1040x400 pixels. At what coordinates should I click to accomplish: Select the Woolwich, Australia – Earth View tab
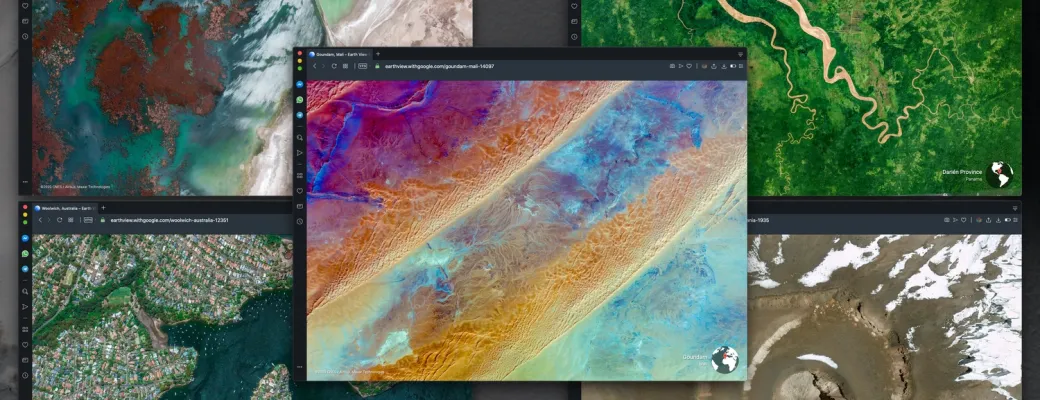click(64, 208)
